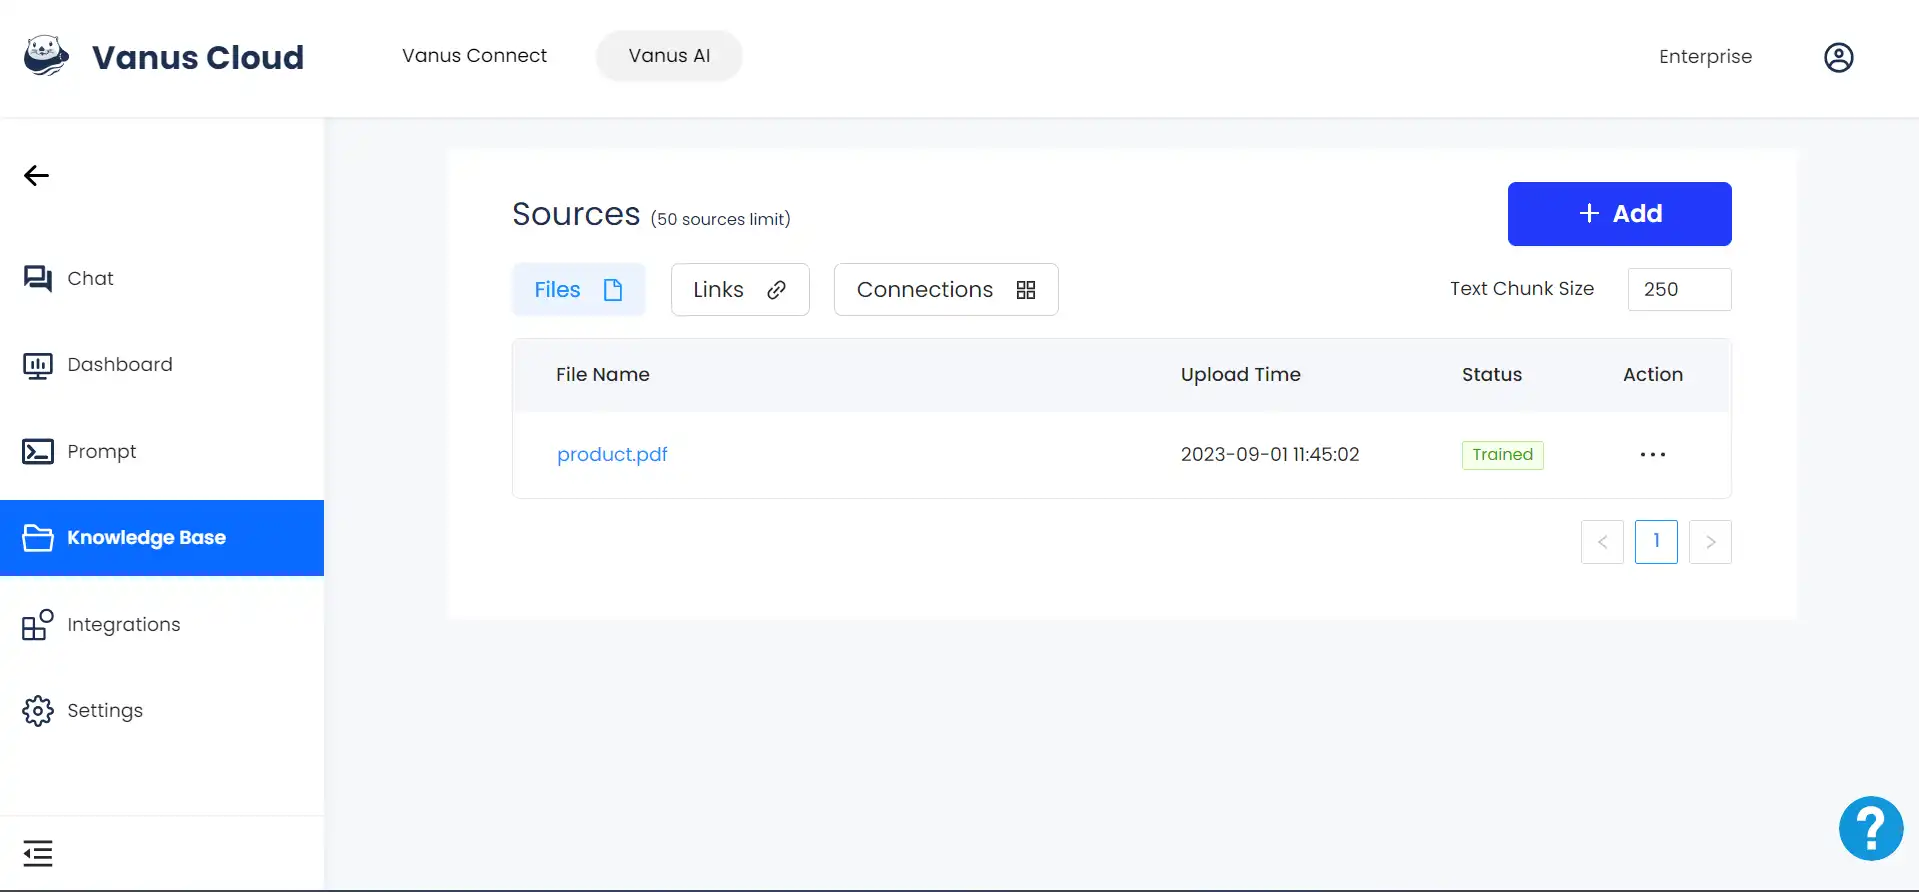Open the blue help question mark button
The image size is (1919, 892).
click(1870, 828)
